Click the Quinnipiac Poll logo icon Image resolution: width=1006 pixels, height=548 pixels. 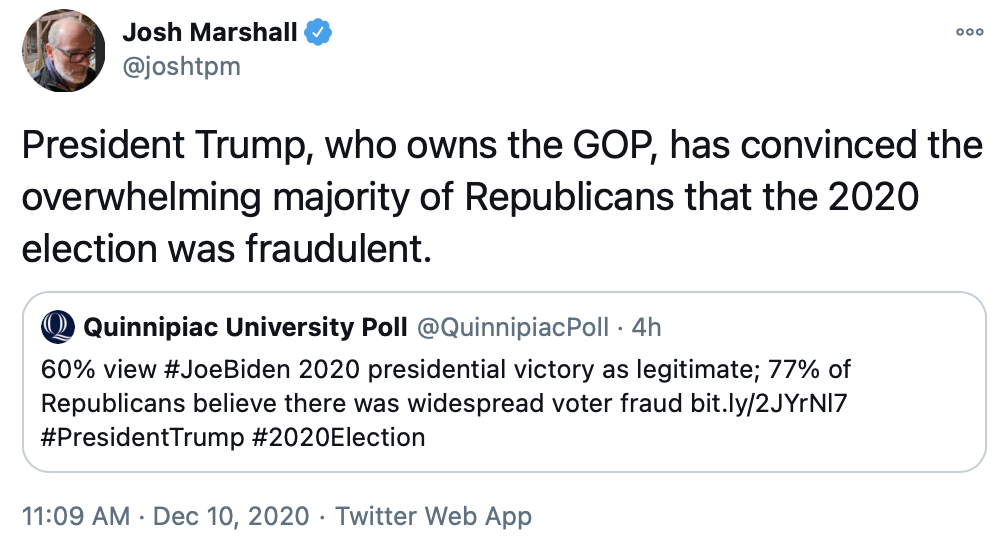(58, 327)
